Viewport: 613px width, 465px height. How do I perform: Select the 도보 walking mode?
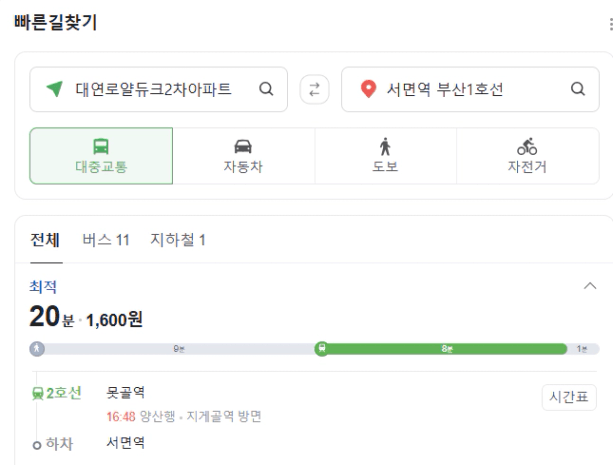tap(385, 156)
